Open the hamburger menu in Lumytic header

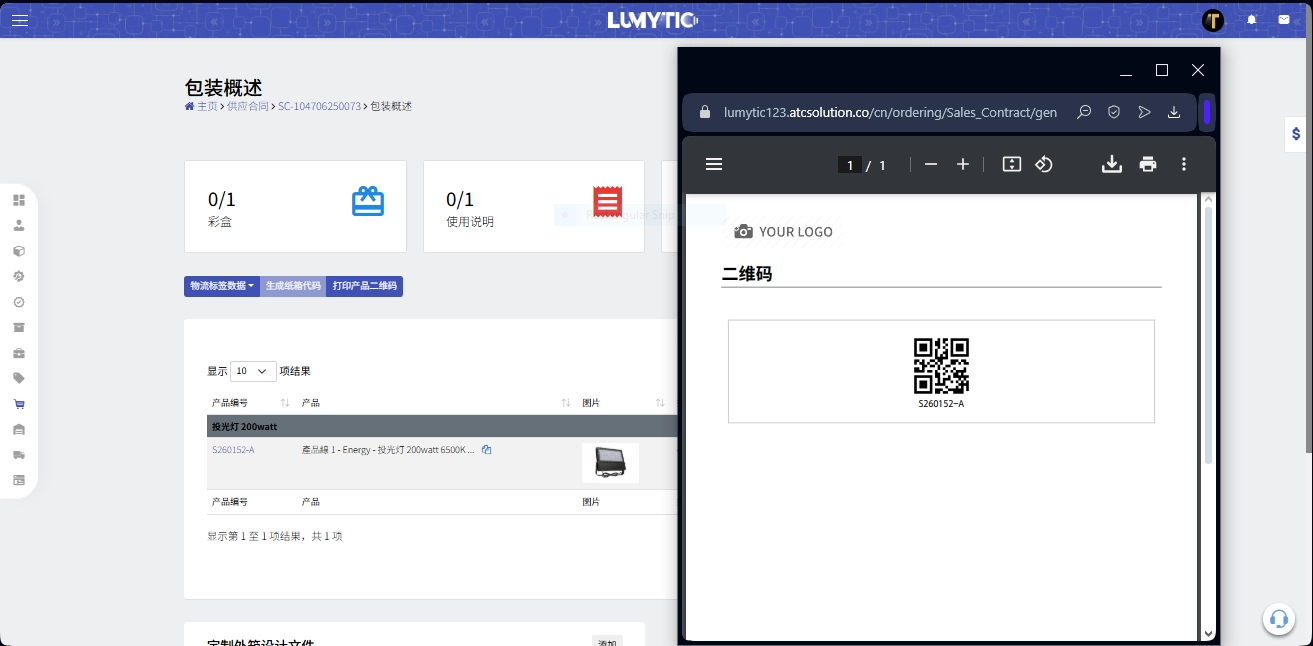(20, 20)
